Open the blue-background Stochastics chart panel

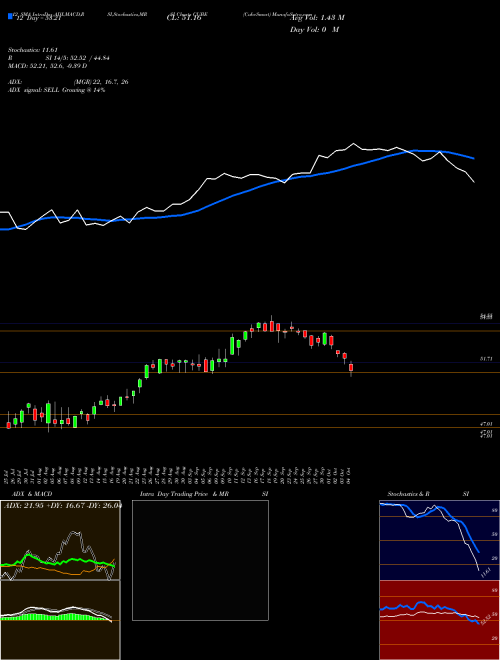(439, 540)
